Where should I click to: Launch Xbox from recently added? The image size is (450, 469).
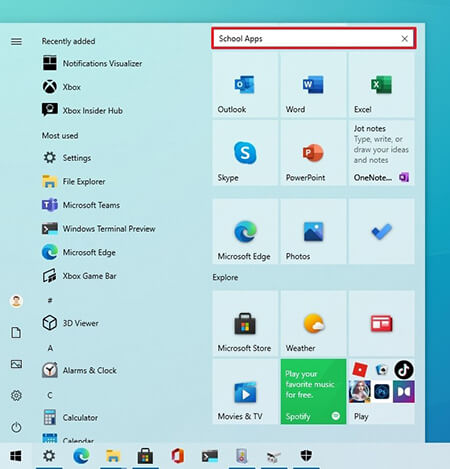(x=62, y=87)
